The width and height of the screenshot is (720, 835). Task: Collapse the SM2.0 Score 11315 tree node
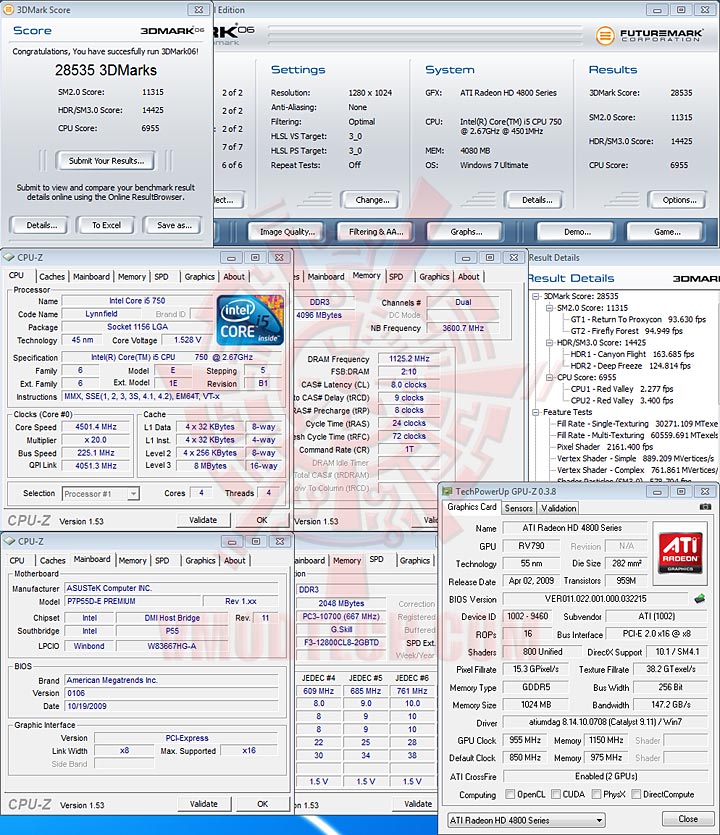(x=550, y=308)
